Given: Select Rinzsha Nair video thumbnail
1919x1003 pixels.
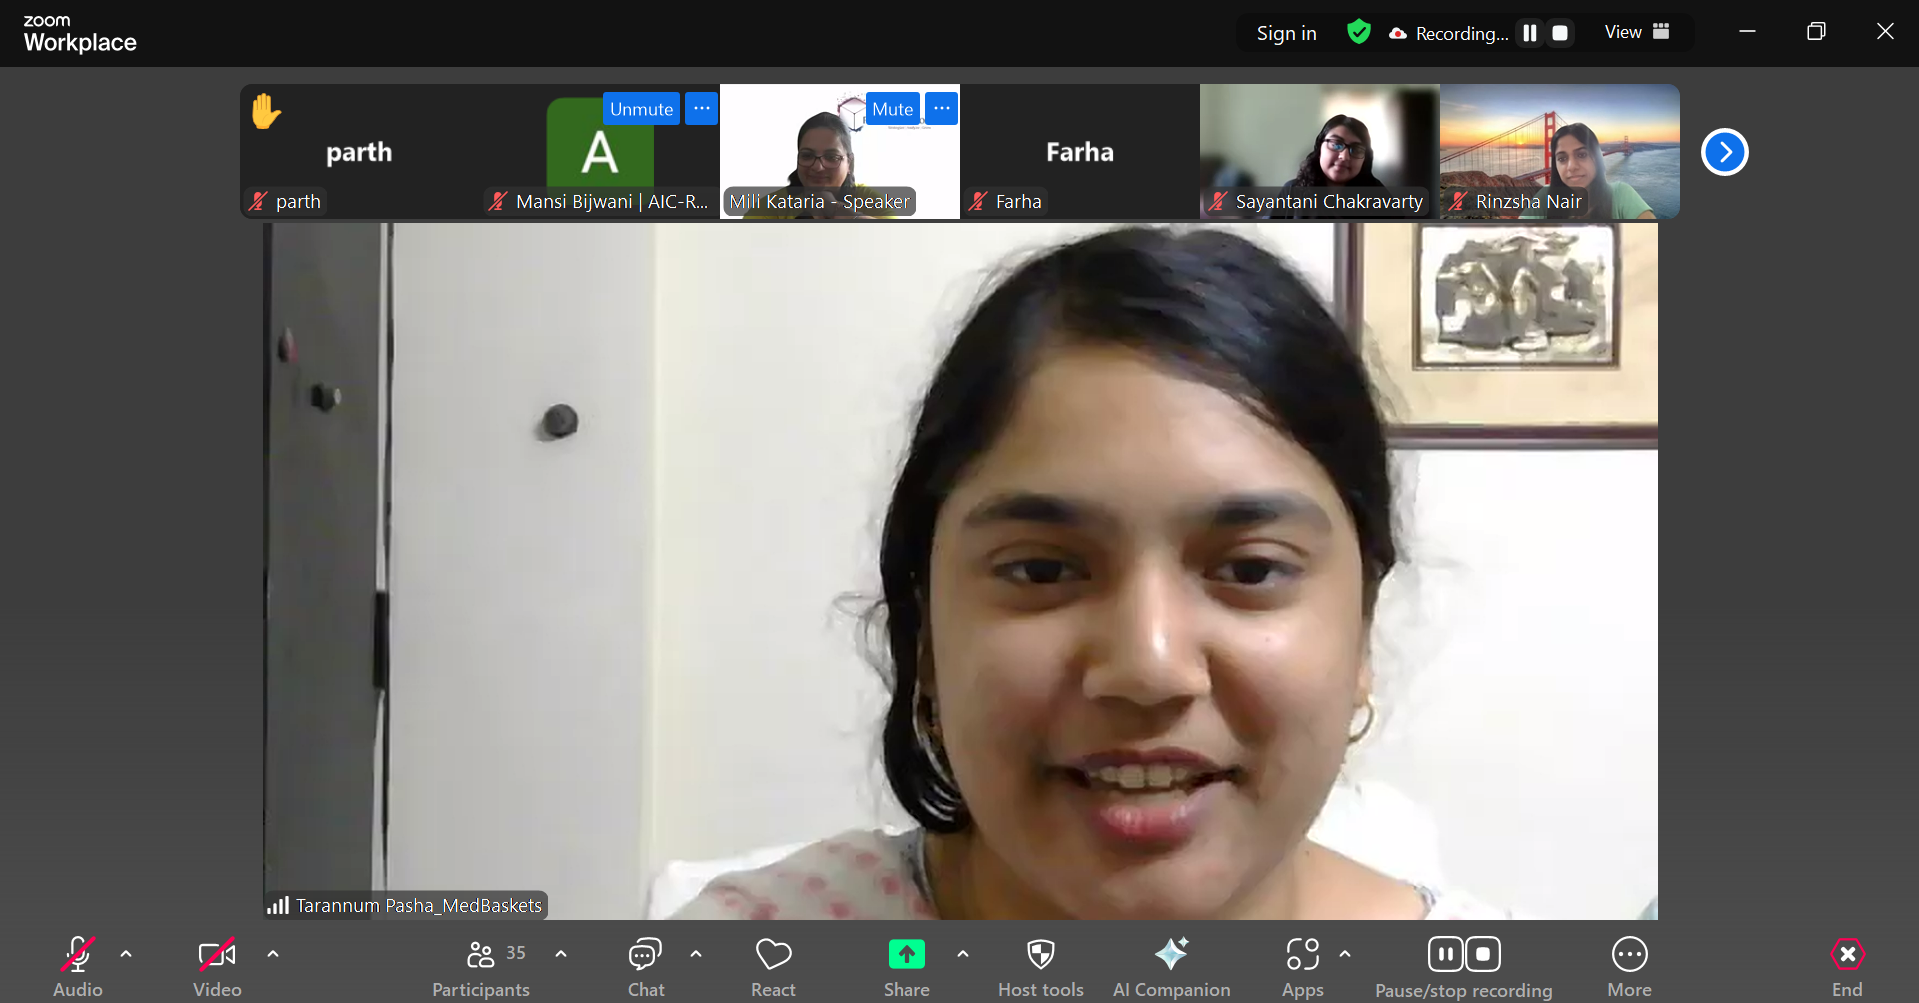Looking at the screenshot, I should 1559,151.
